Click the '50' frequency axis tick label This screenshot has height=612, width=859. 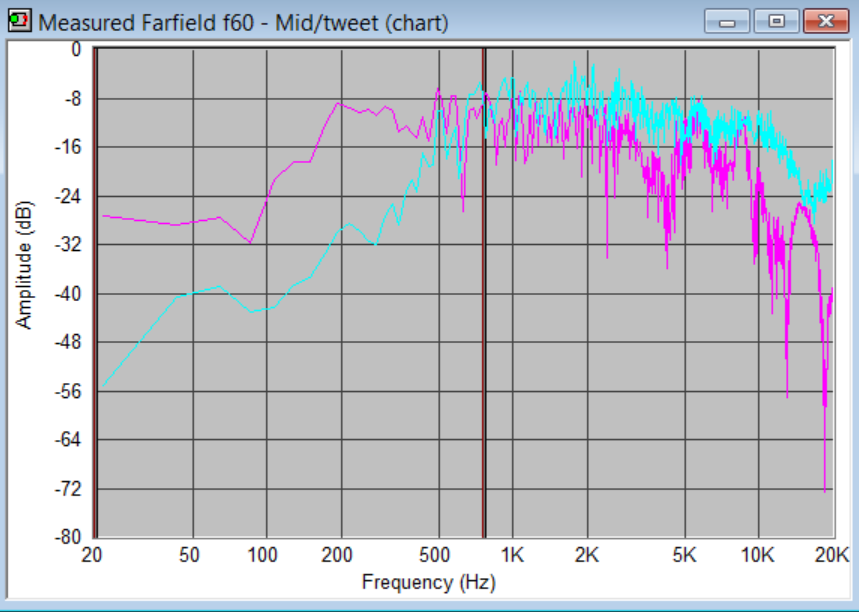pyautogui.click(x=189, y=556)
